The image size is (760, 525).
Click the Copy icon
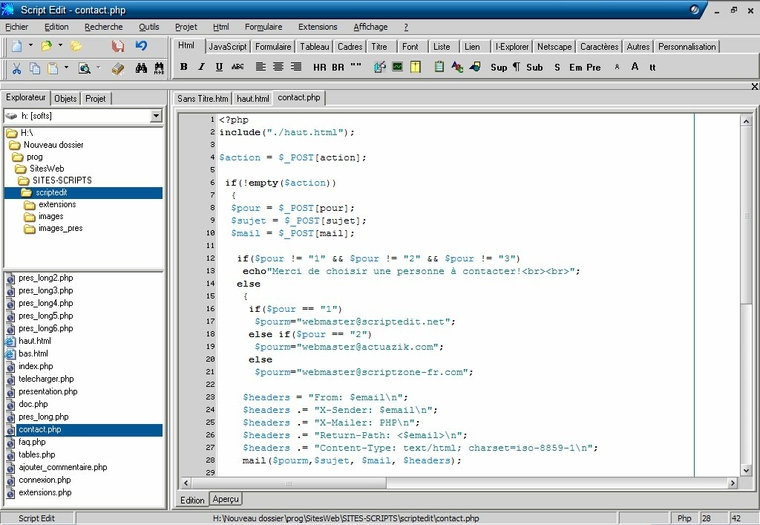[x=35, y=68]
